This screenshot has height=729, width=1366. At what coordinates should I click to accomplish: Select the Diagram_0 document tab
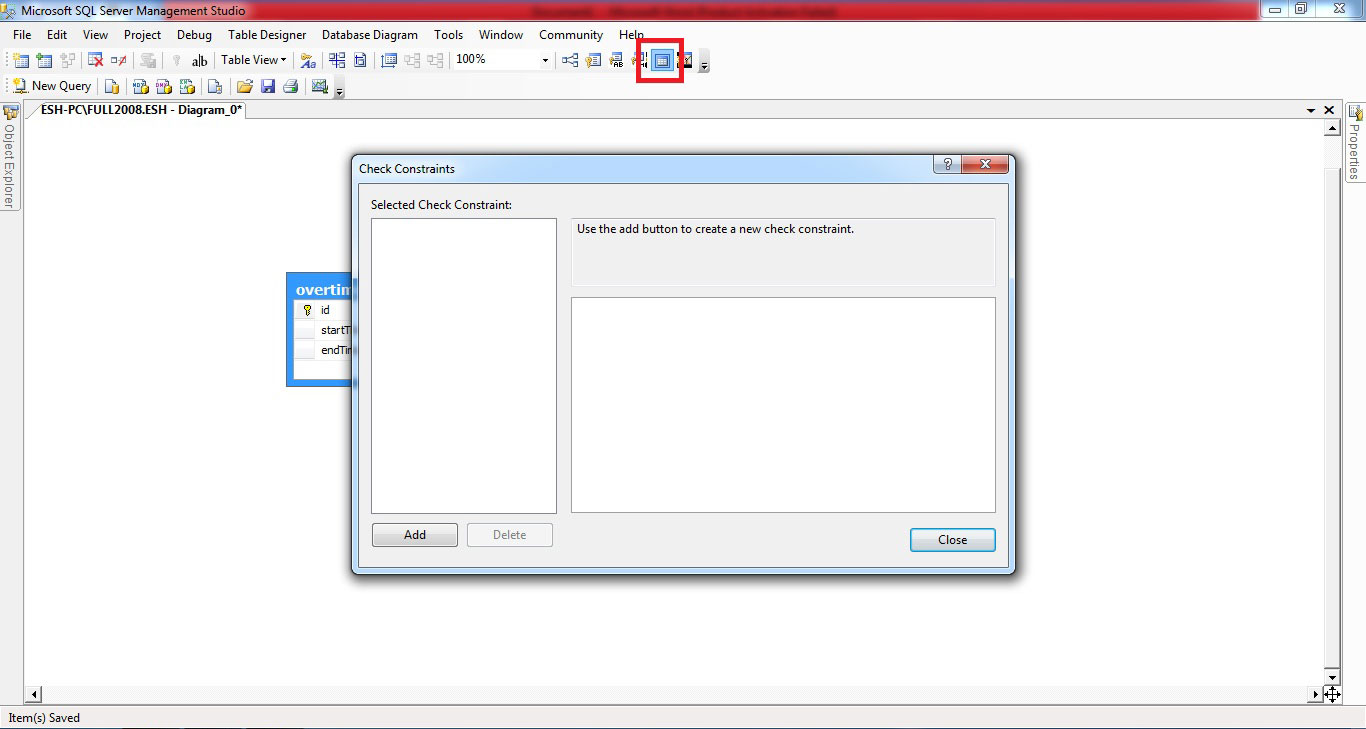pos(141,110)
